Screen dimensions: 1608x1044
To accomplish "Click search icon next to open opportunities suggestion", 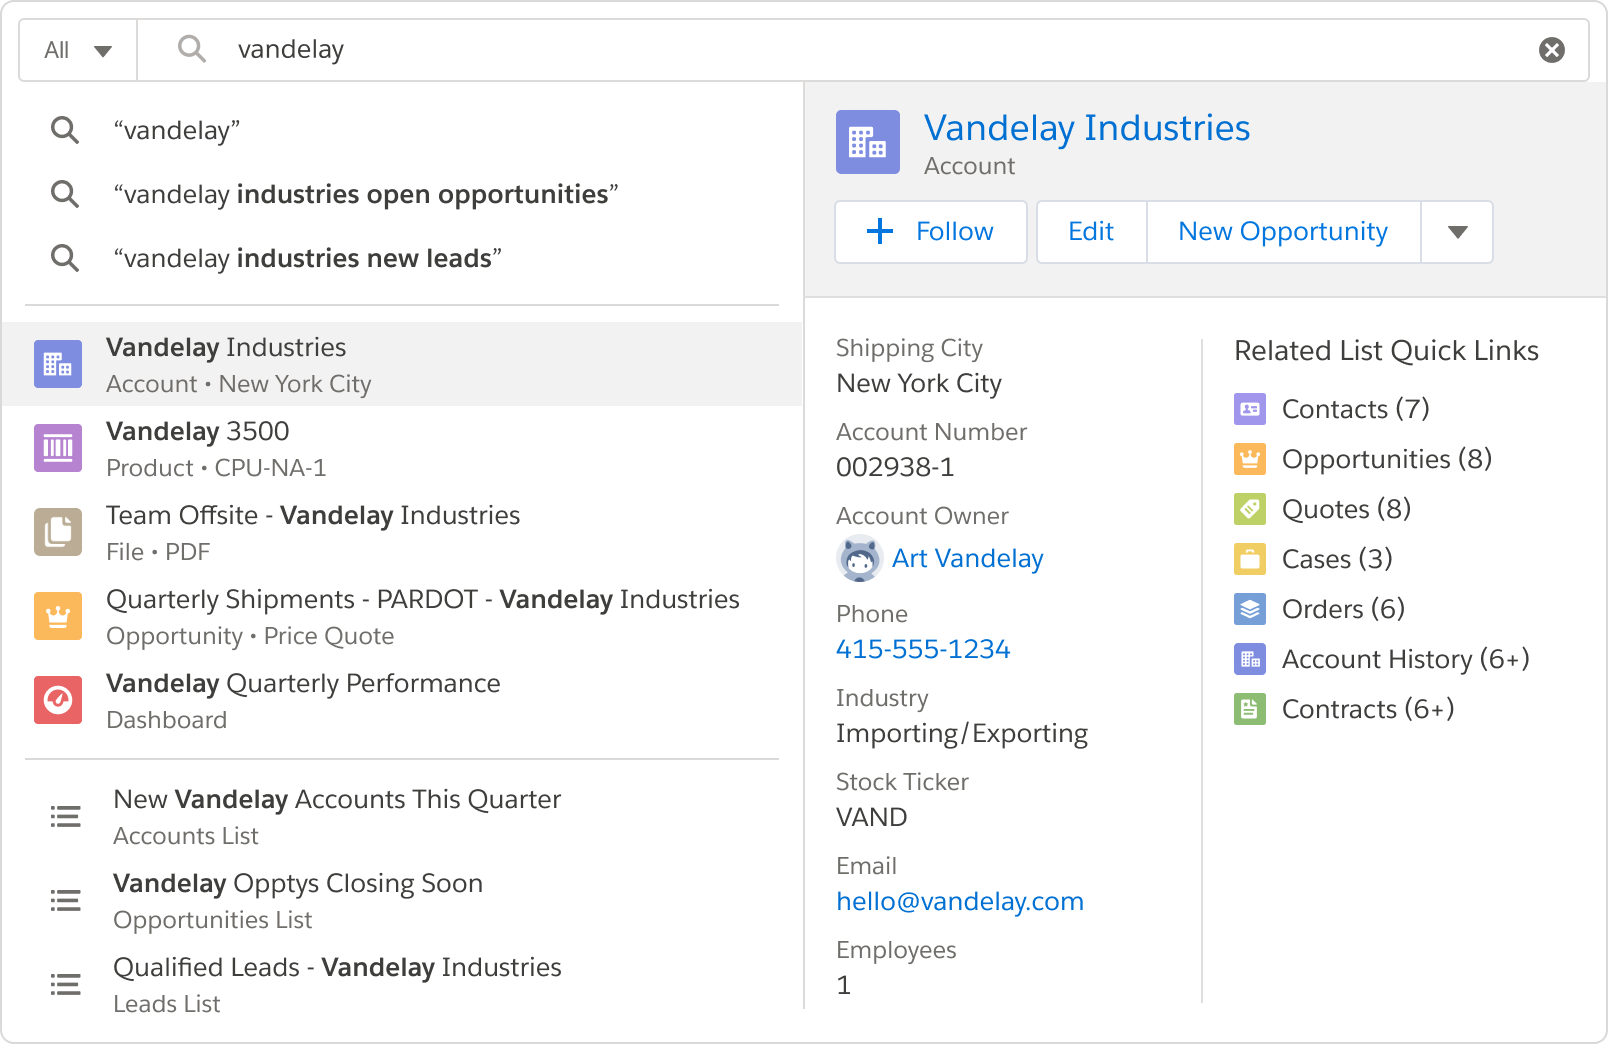I will coord(65,194).
